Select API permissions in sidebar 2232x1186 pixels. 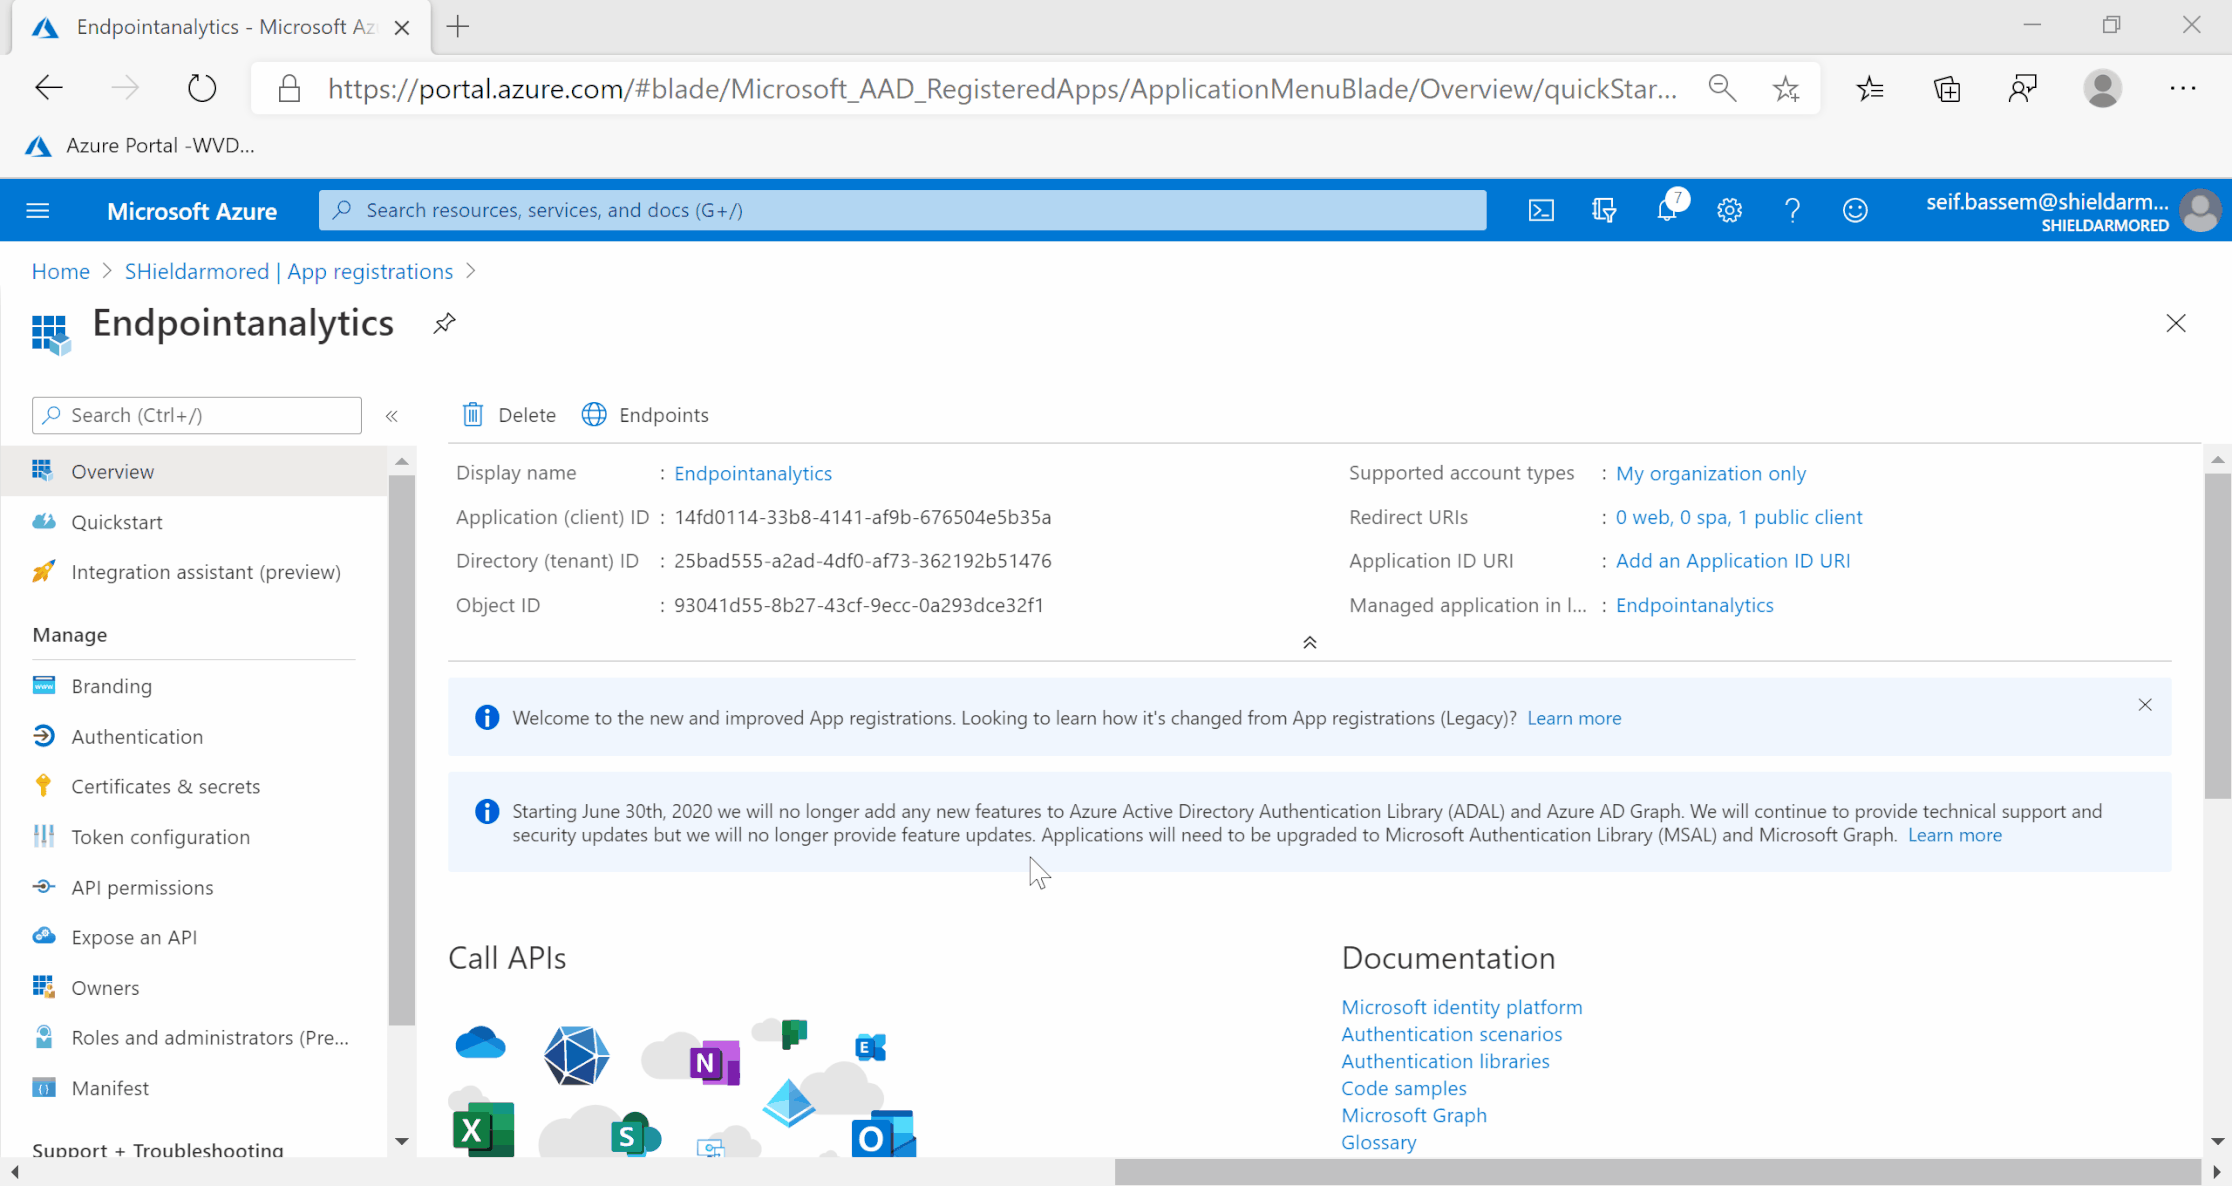pyautogui.click(x=142, y=887)
